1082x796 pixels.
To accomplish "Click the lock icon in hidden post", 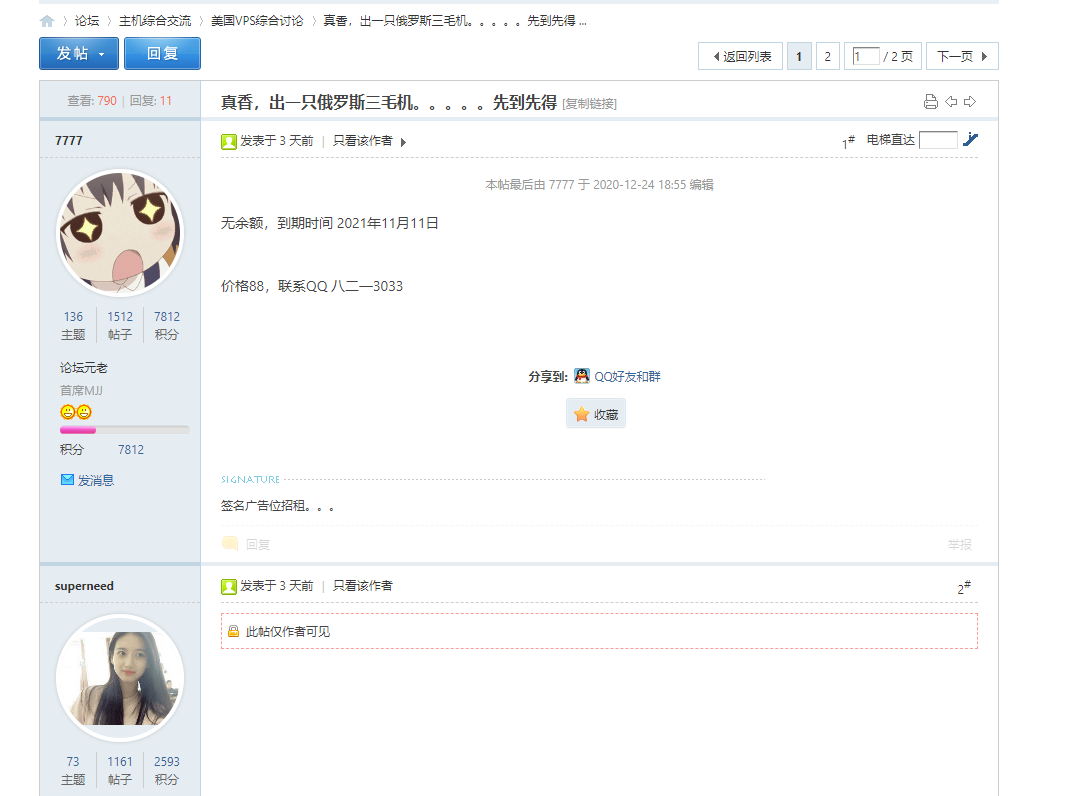I will click(233, 631).
